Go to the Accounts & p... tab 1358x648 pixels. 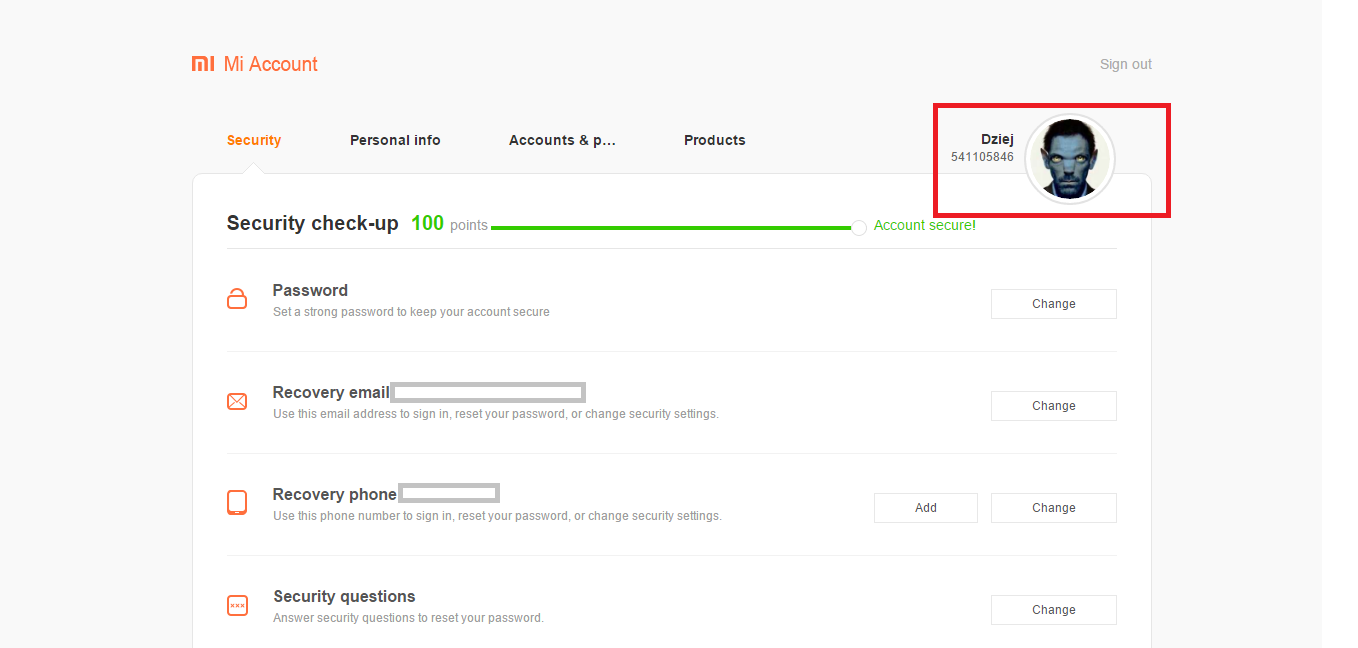click(562, 140)
